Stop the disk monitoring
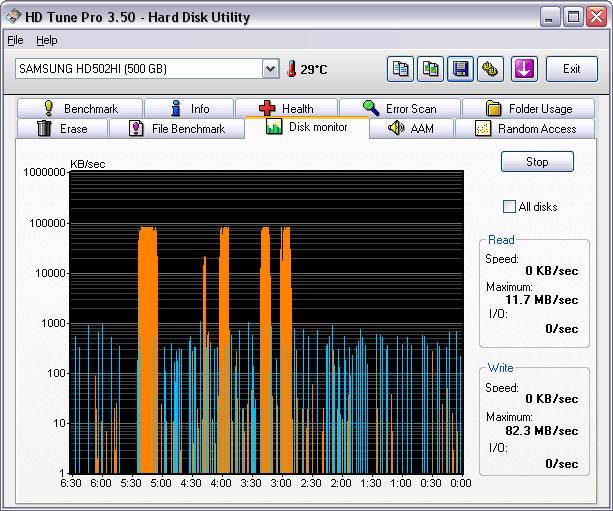 pos(537,161)
